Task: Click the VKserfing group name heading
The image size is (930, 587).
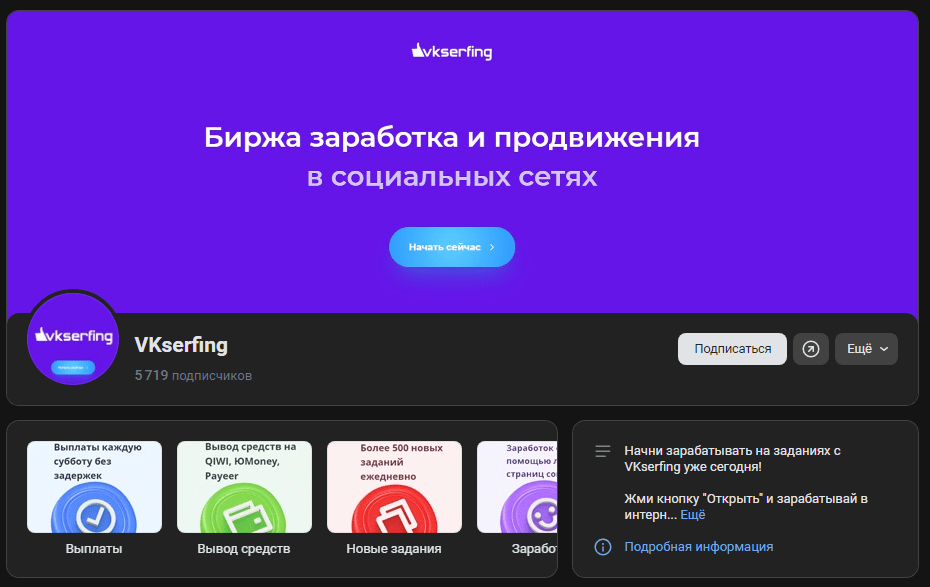Action: (x=181, y=345)
